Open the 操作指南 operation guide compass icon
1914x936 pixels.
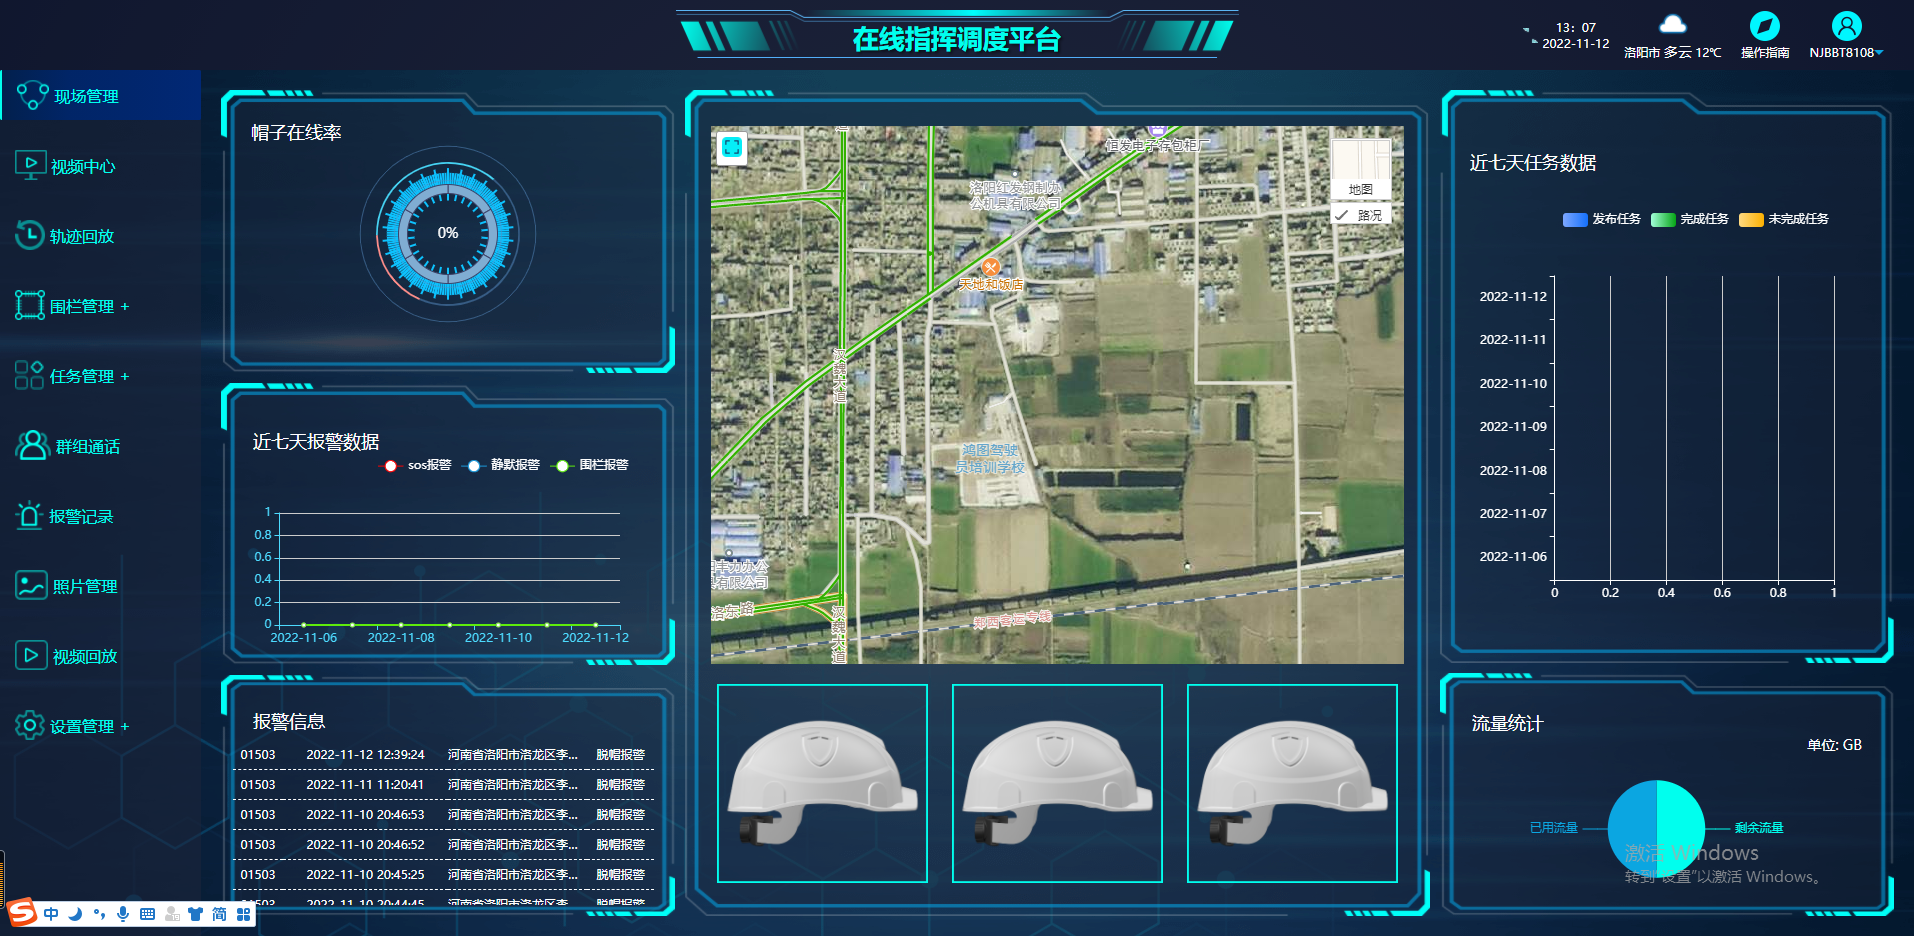pos(1764,26)
